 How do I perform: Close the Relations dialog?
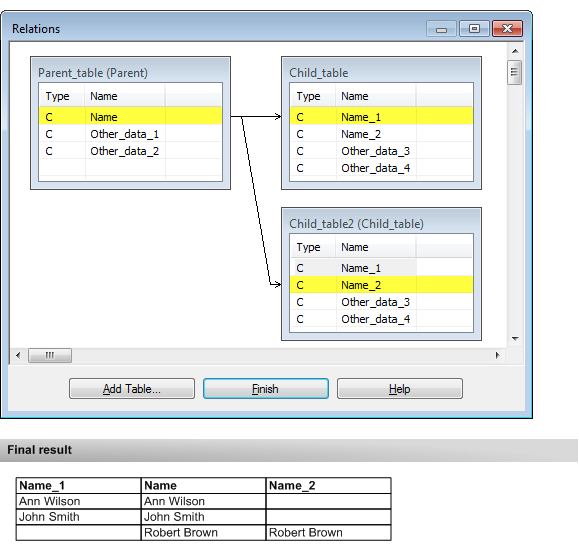(507, 29)
